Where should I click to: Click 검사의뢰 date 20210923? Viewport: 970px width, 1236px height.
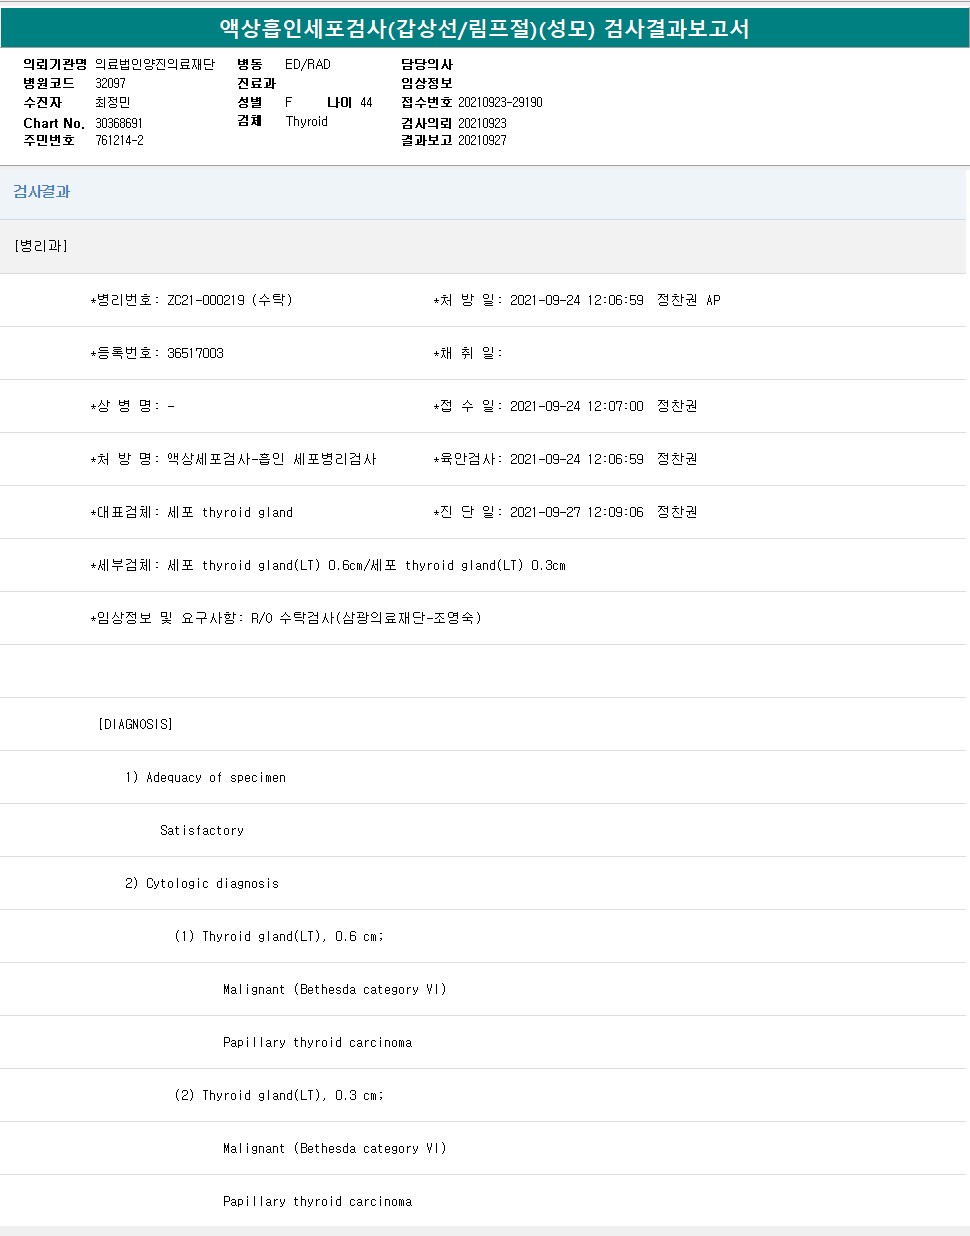point(483,124)
